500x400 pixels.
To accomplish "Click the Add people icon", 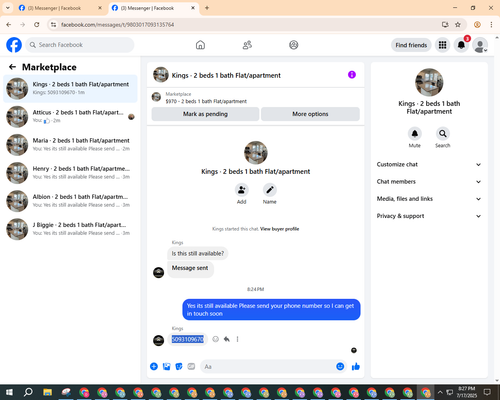I will tap(242, 190).
